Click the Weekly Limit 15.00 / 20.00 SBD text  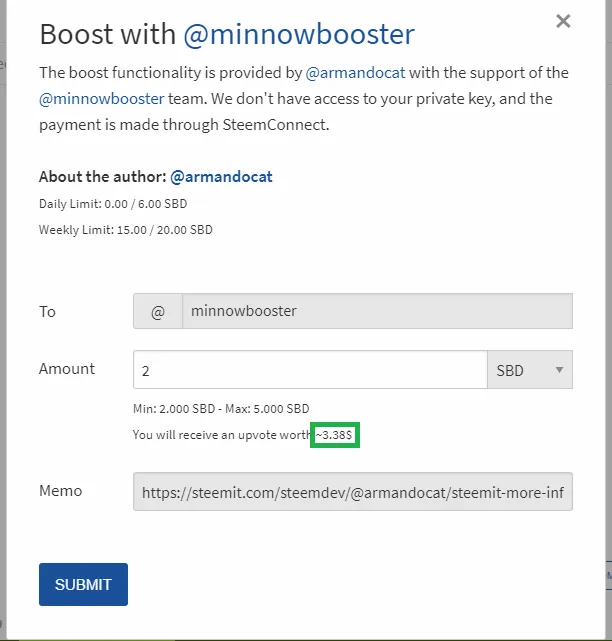click(126, 230)
